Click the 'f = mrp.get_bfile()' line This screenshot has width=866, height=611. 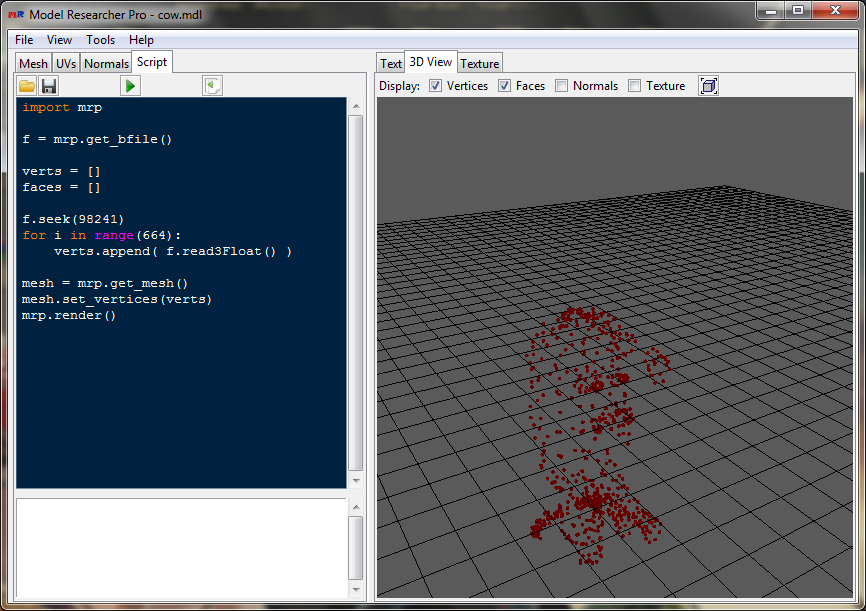[x=97, y=139]
